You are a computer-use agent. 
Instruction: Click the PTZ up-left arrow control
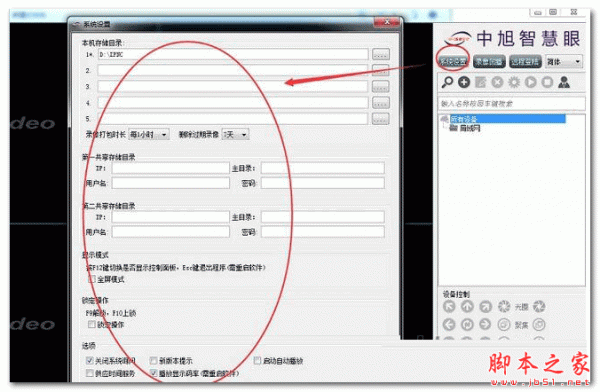tap(449, 306)
